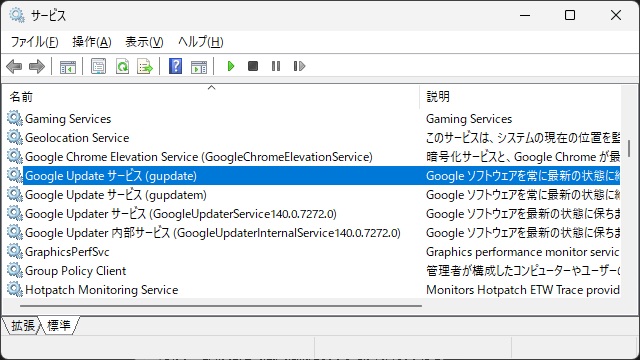This screenshot has width=640, height=360.
Task: Click the gear icon beside Gaming Services
Action: (15, 118)
